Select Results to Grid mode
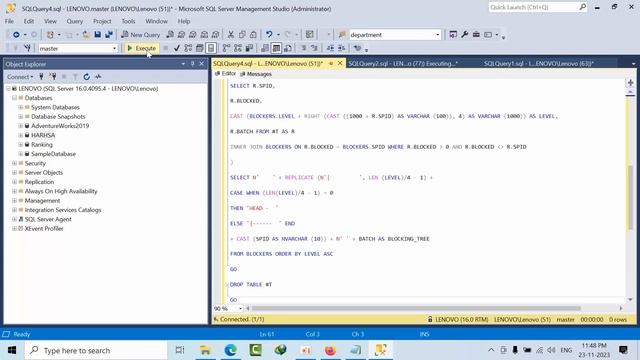Viewport: 640px width, 360px height. (x=276, y=48)
